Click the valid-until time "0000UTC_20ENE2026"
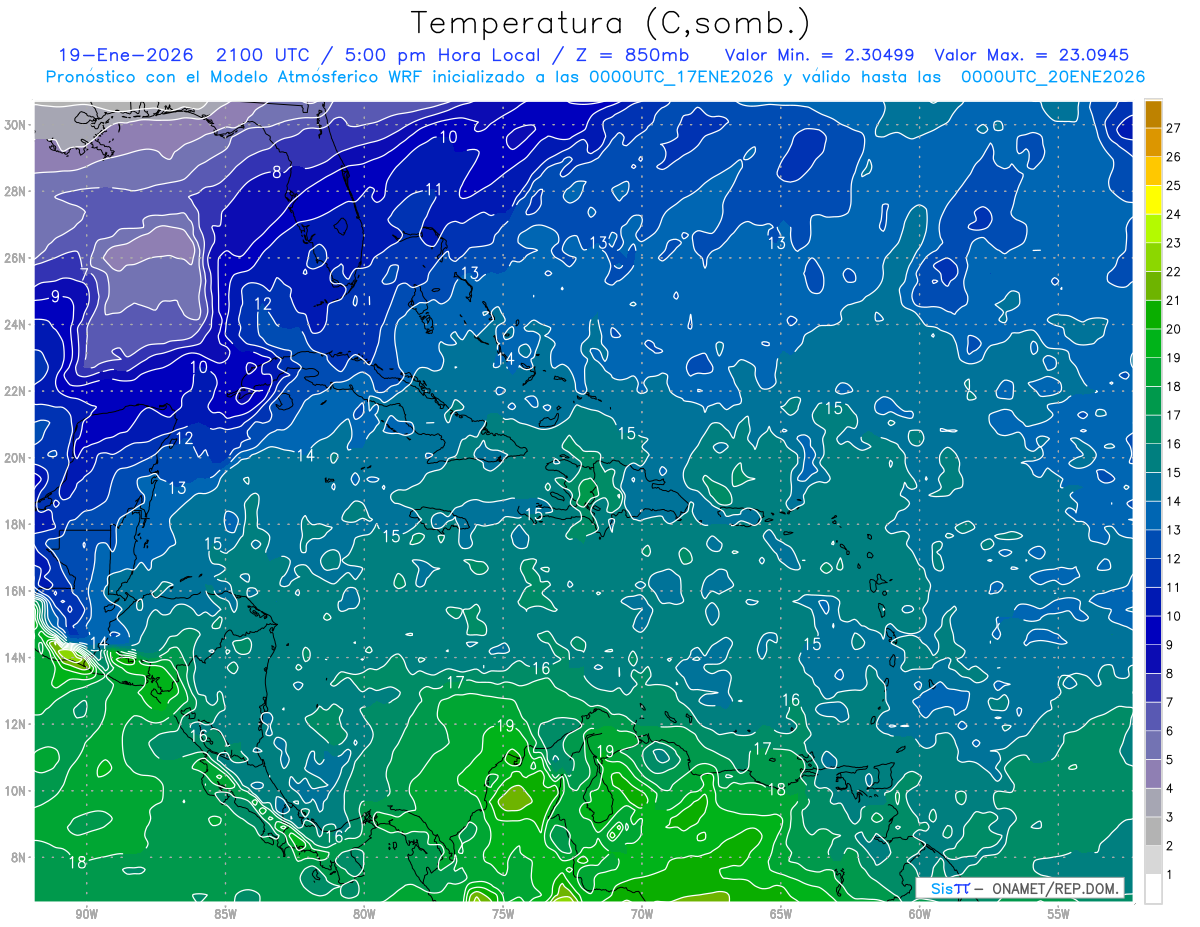 point(1053,77)
